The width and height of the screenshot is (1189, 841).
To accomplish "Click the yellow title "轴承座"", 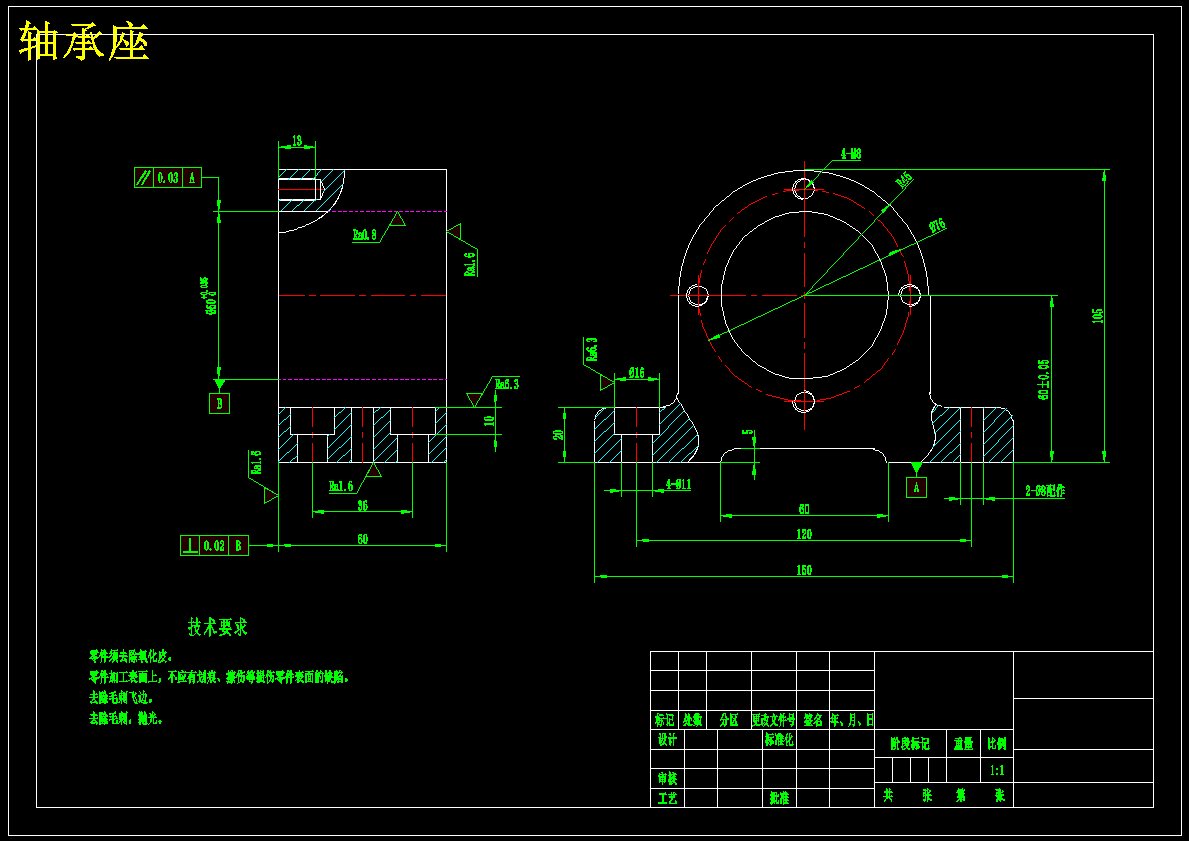I will (x=83, y=41).
